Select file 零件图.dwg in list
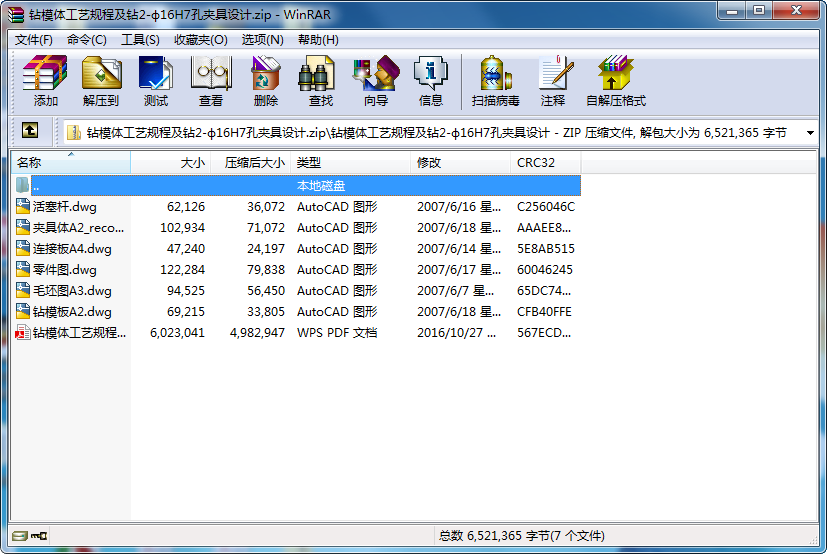827x554 pixels. tap(64, 270)
